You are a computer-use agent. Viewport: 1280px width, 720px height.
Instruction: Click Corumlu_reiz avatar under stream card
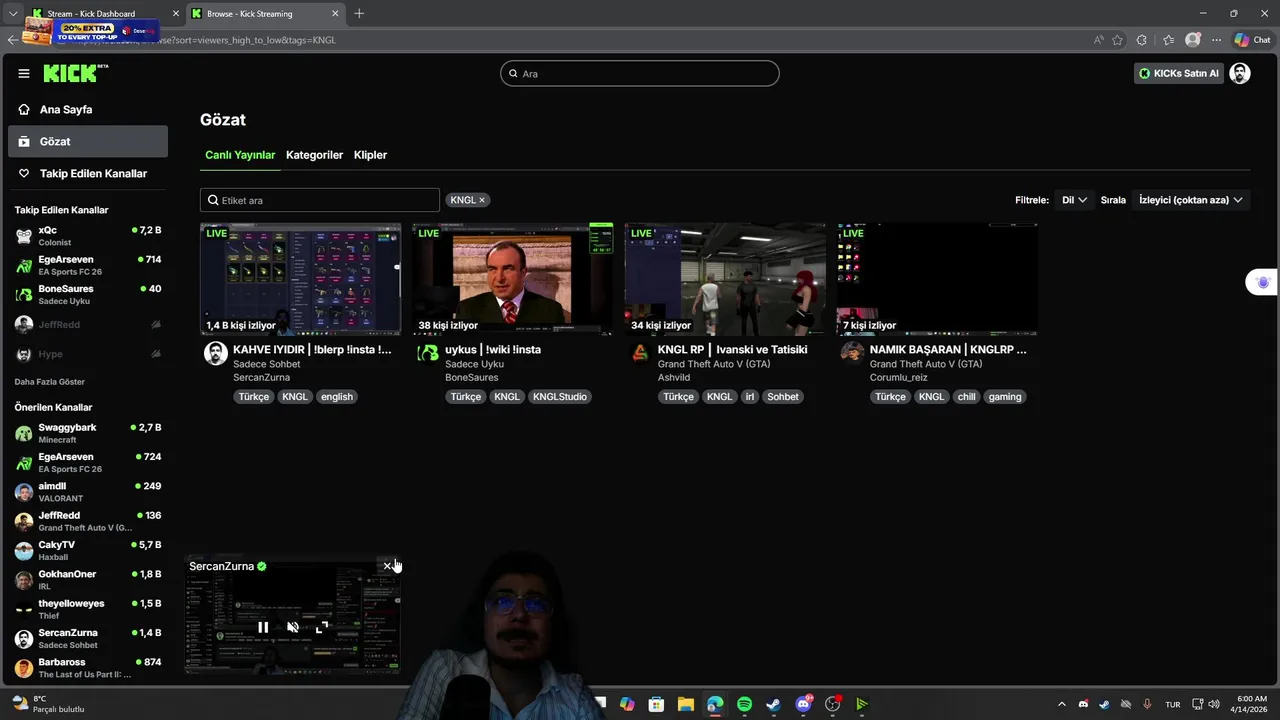tap(852, 353)
